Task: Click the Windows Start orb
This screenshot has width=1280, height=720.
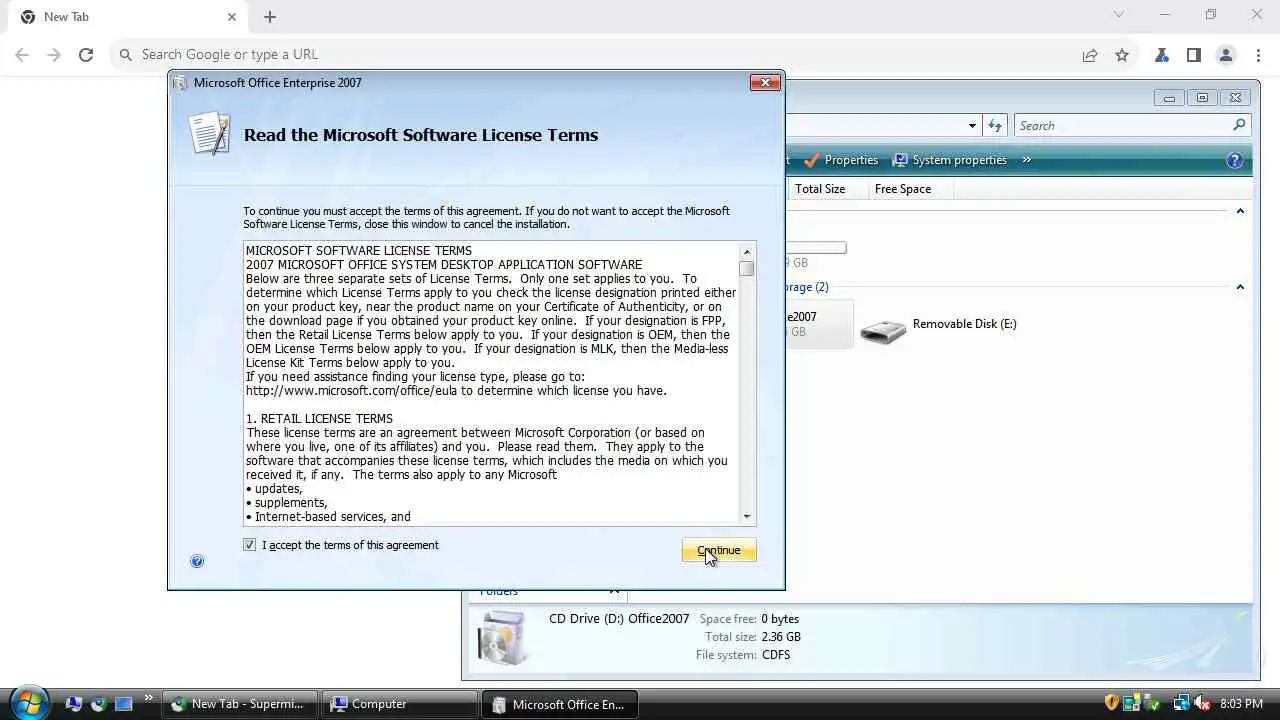Action: [28, 703]
